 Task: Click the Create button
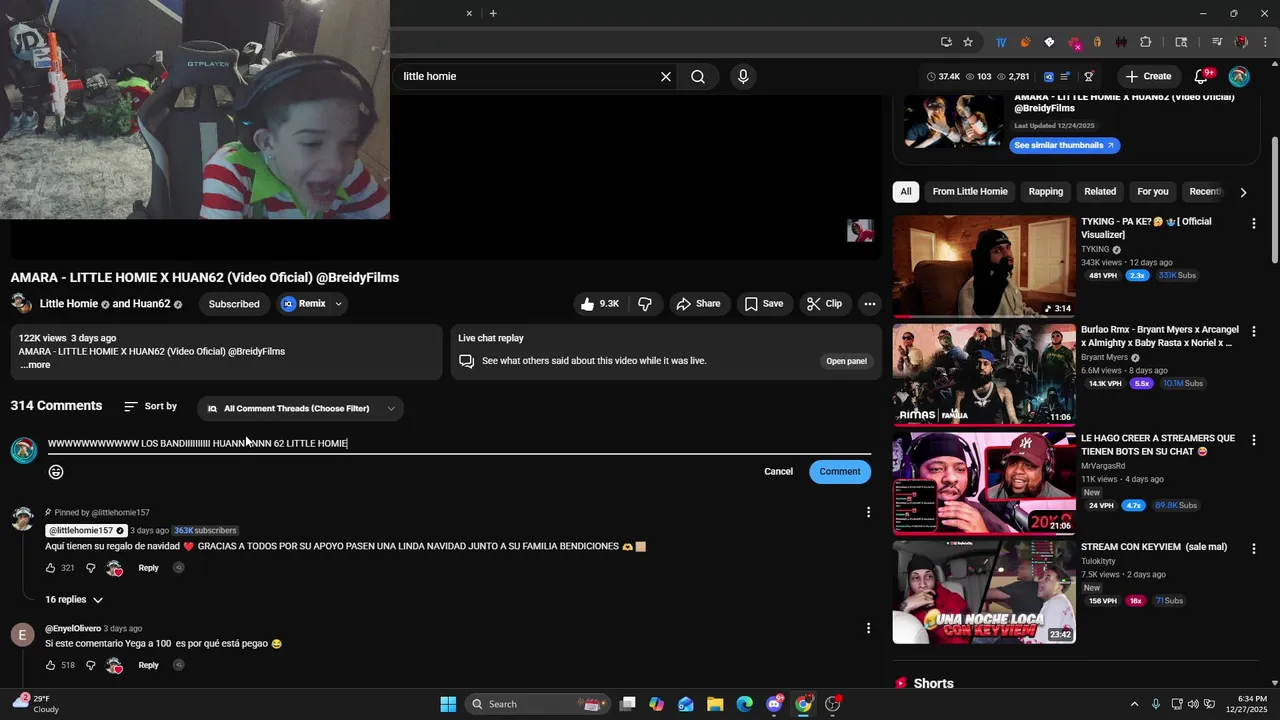point(1148,76)
